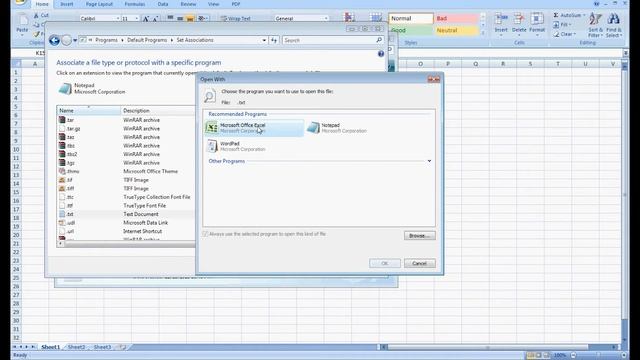640x360 pixels.
Task: Open help icon in Set Associations window
Action: [381, 54]
